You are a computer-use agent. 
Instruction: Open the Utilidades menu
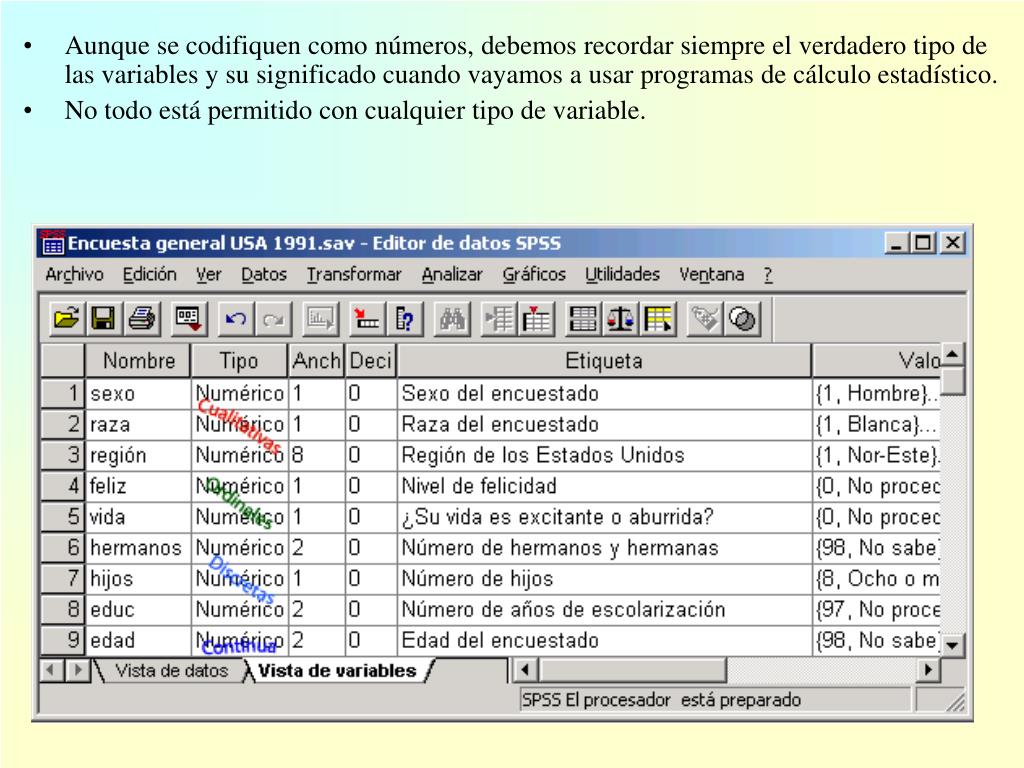pyautogui.click(x=622, y=274)
